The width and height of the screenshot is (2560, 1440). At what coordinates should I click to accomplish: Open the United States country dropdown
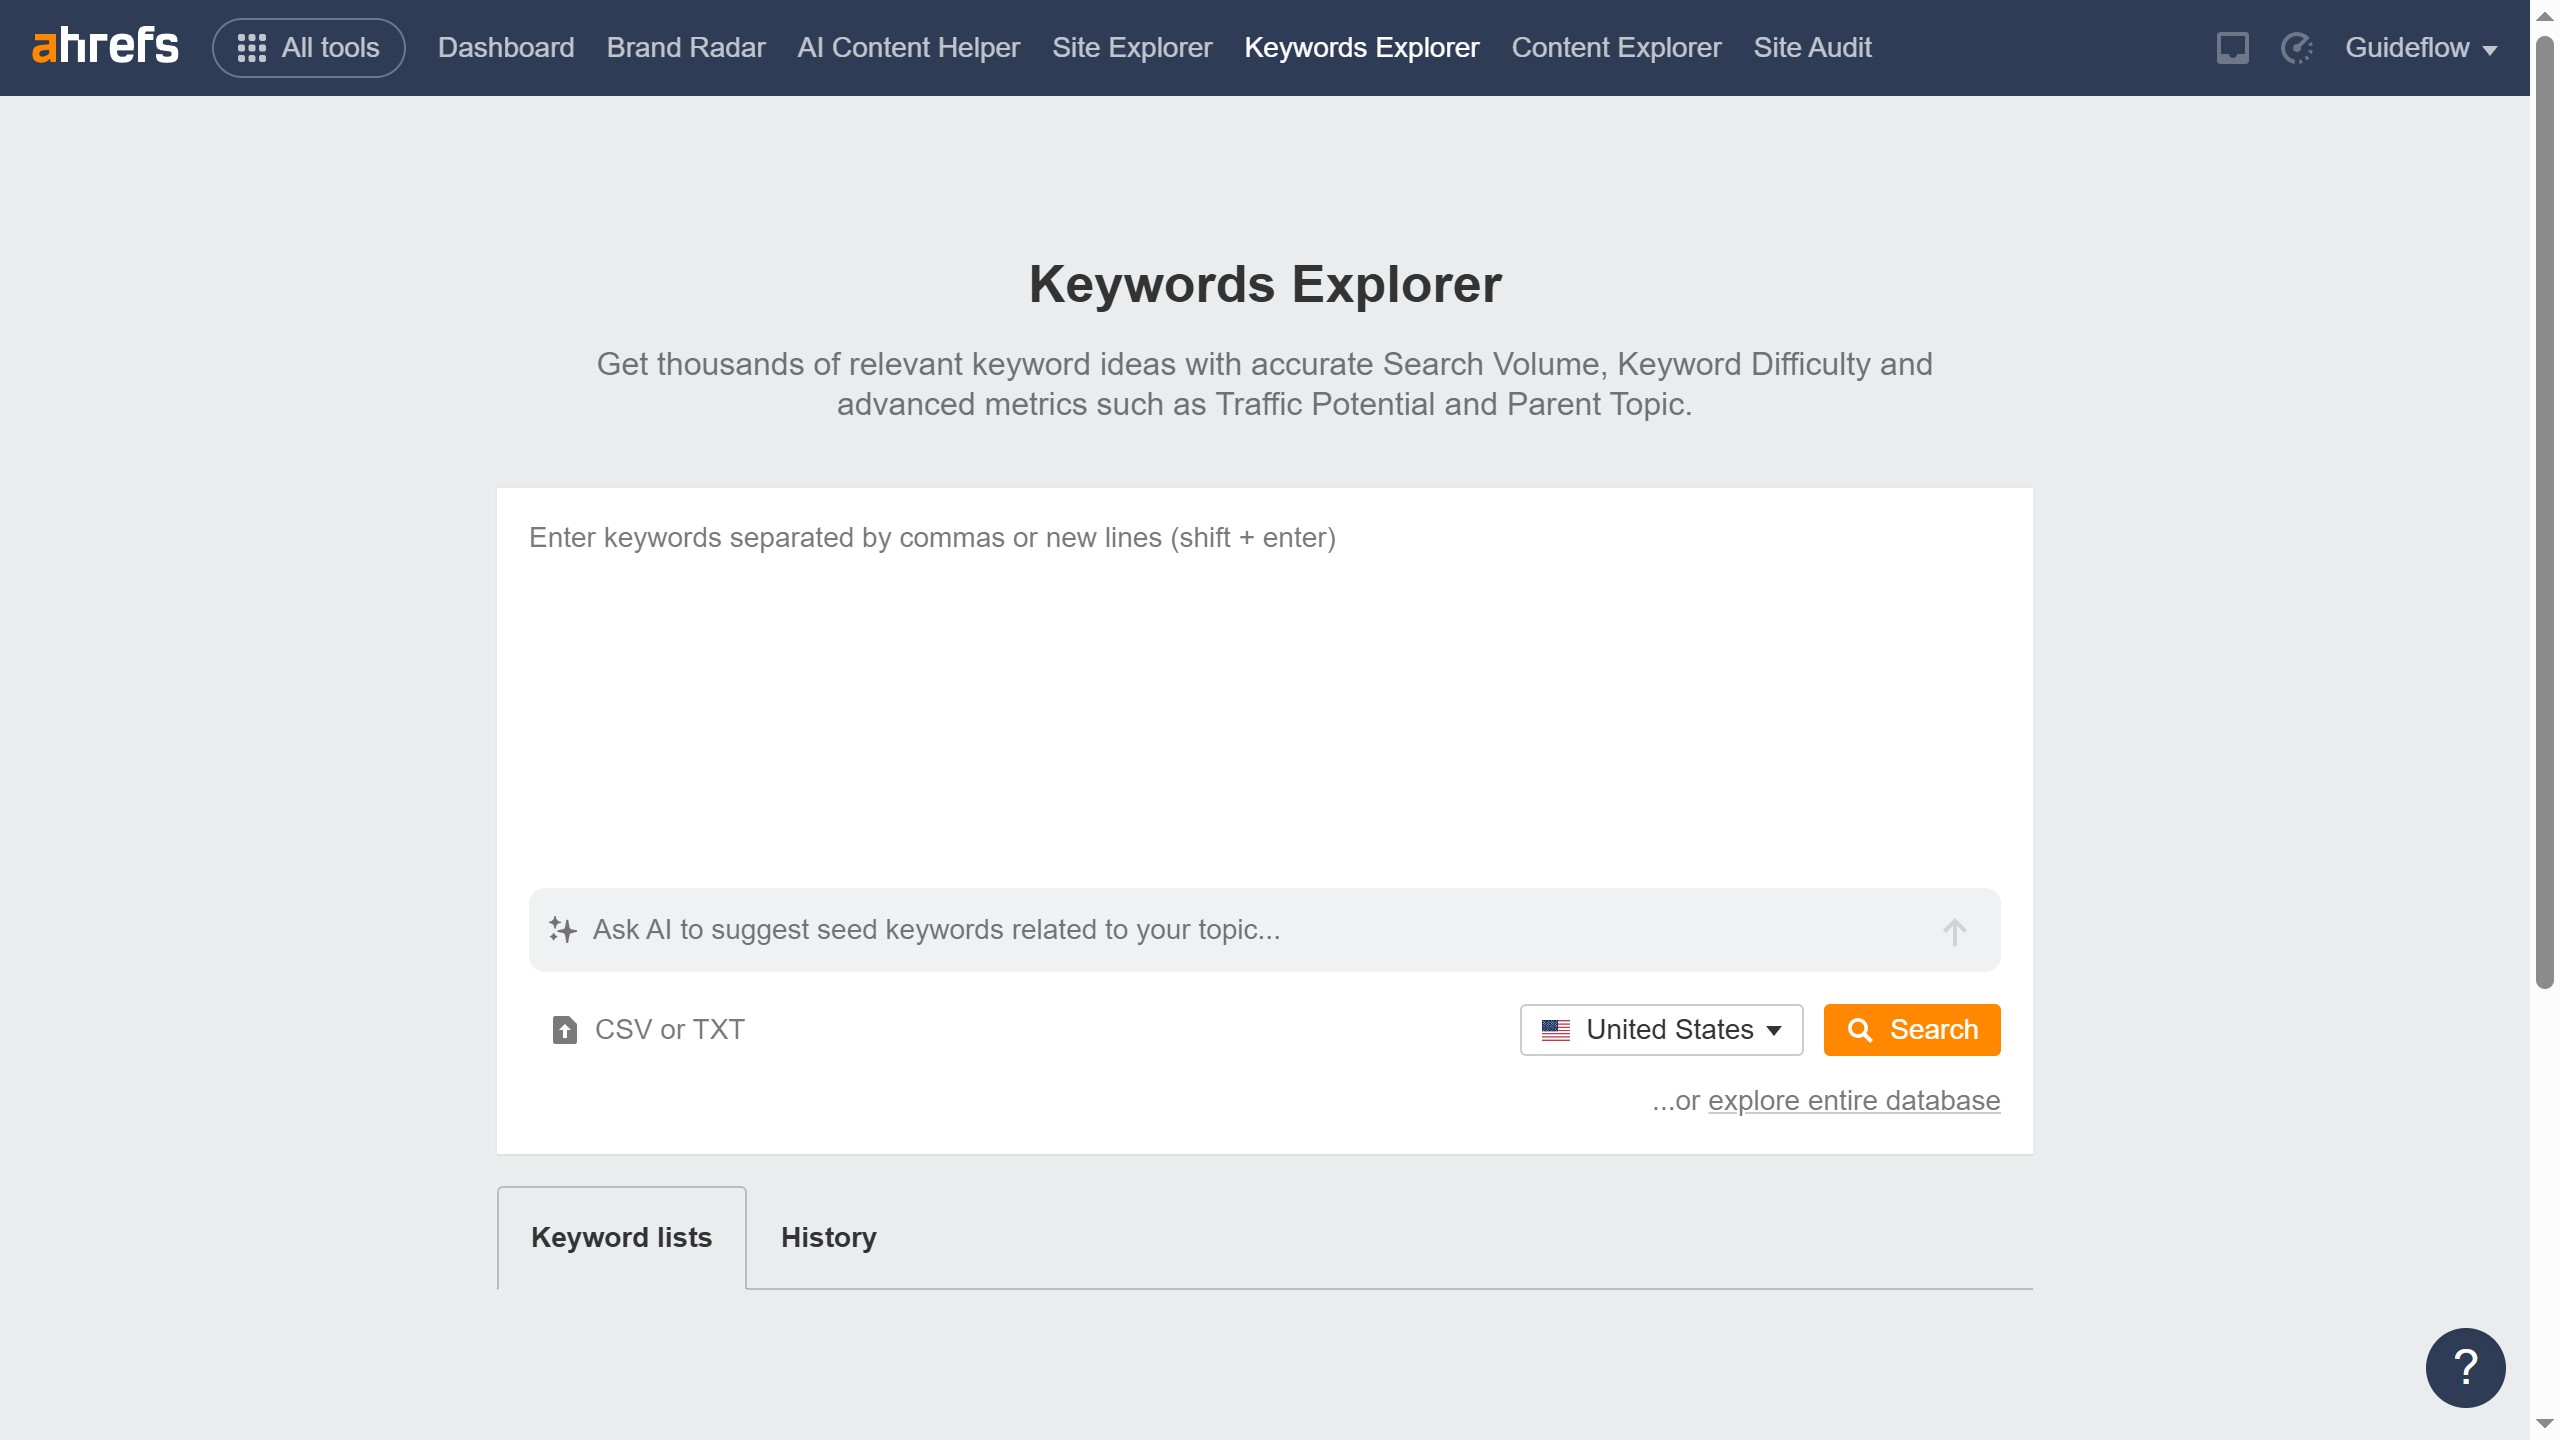tap(1661, 1030)
